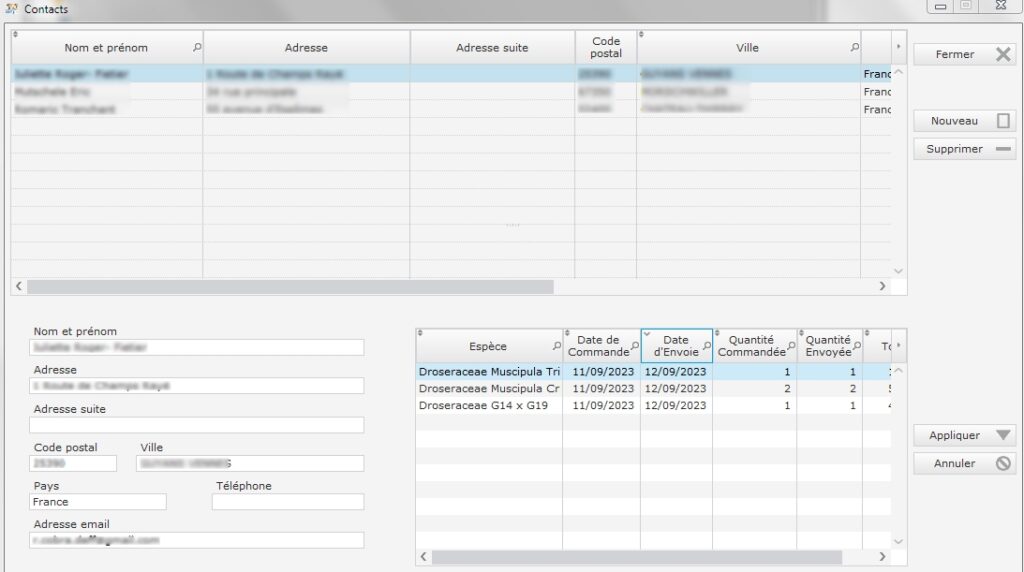This screenshot has width=1024, height=572.
Task: Click the Nom et prénom input field
Action: coord(197,347)
